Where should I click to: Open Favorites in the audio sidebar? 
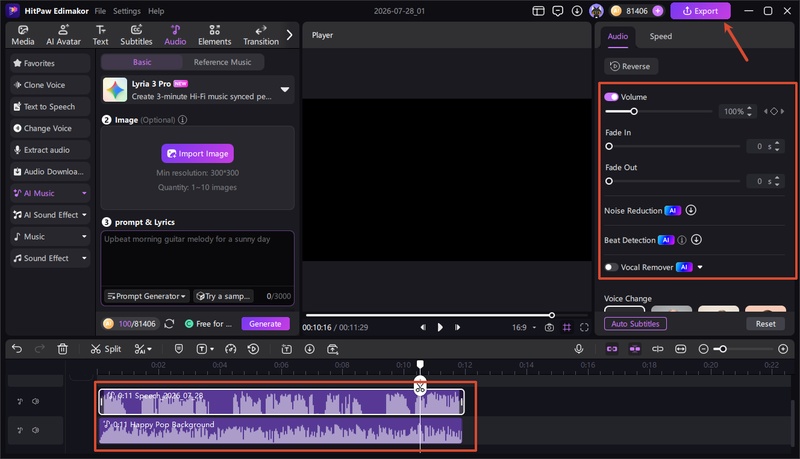coord(50,63)
